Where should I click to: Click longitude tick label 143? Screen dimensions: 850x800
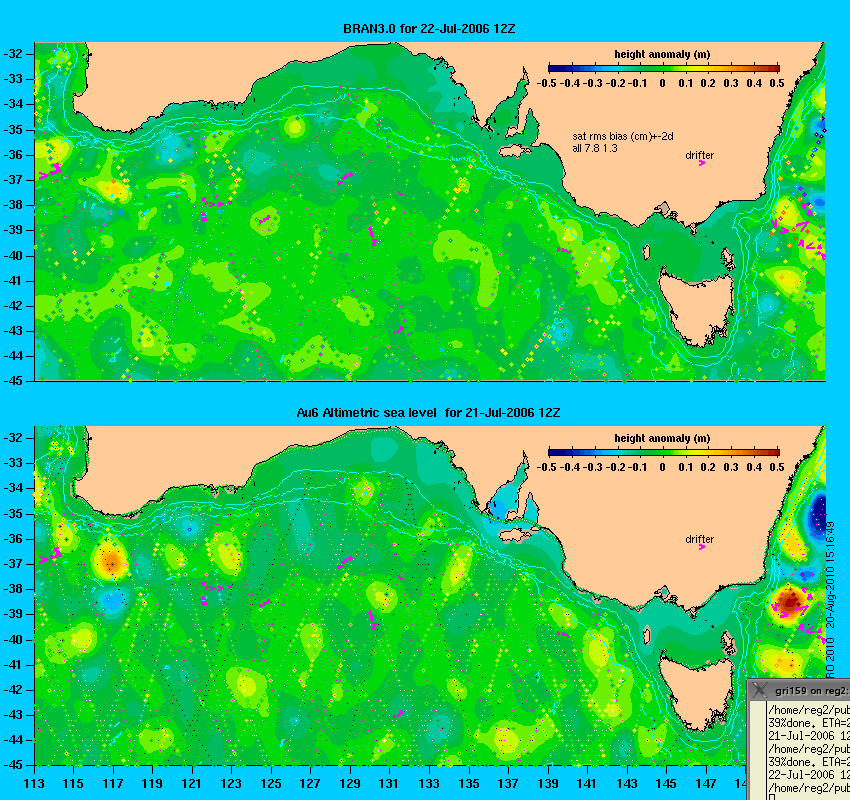(627, 784)
